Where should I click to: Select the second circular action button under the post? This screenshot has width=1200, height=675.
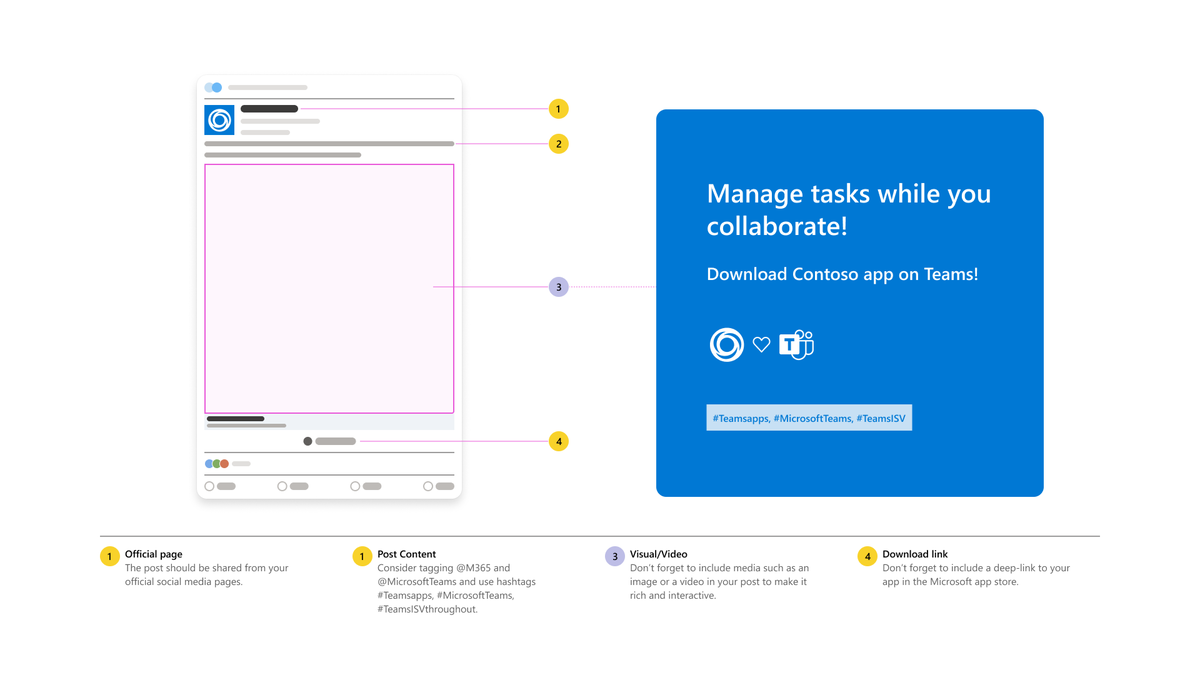pos(282,487)
